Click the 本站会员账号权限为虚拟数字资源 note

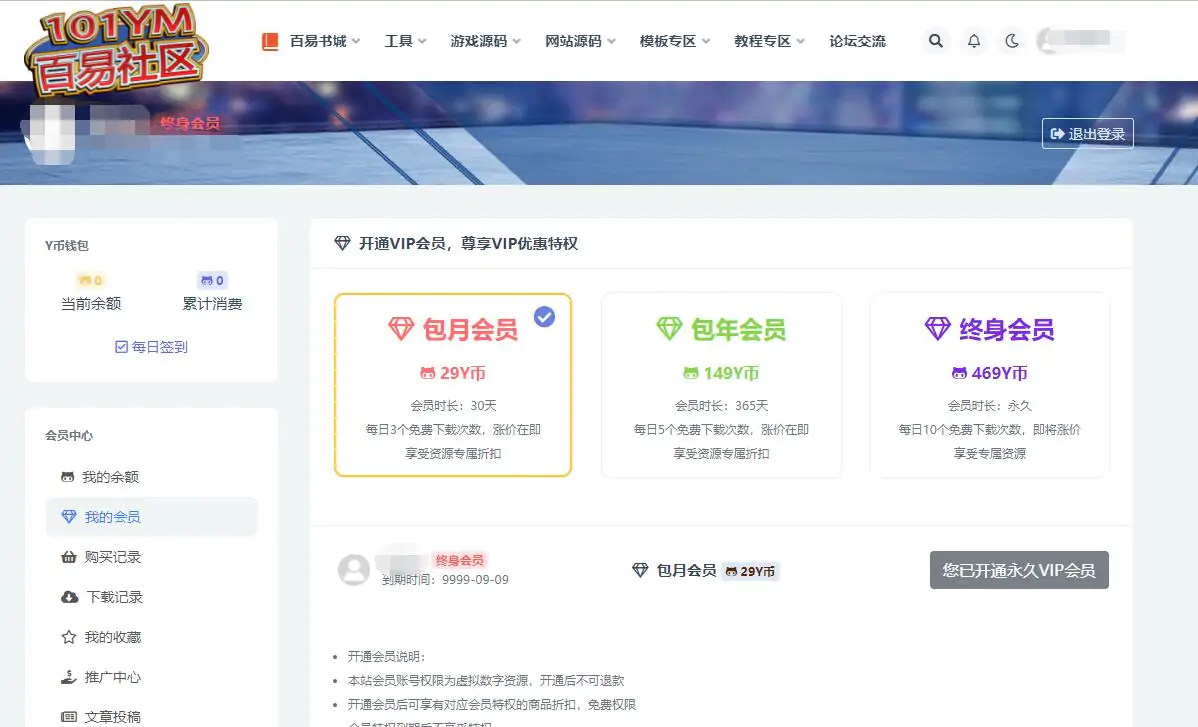486,680
